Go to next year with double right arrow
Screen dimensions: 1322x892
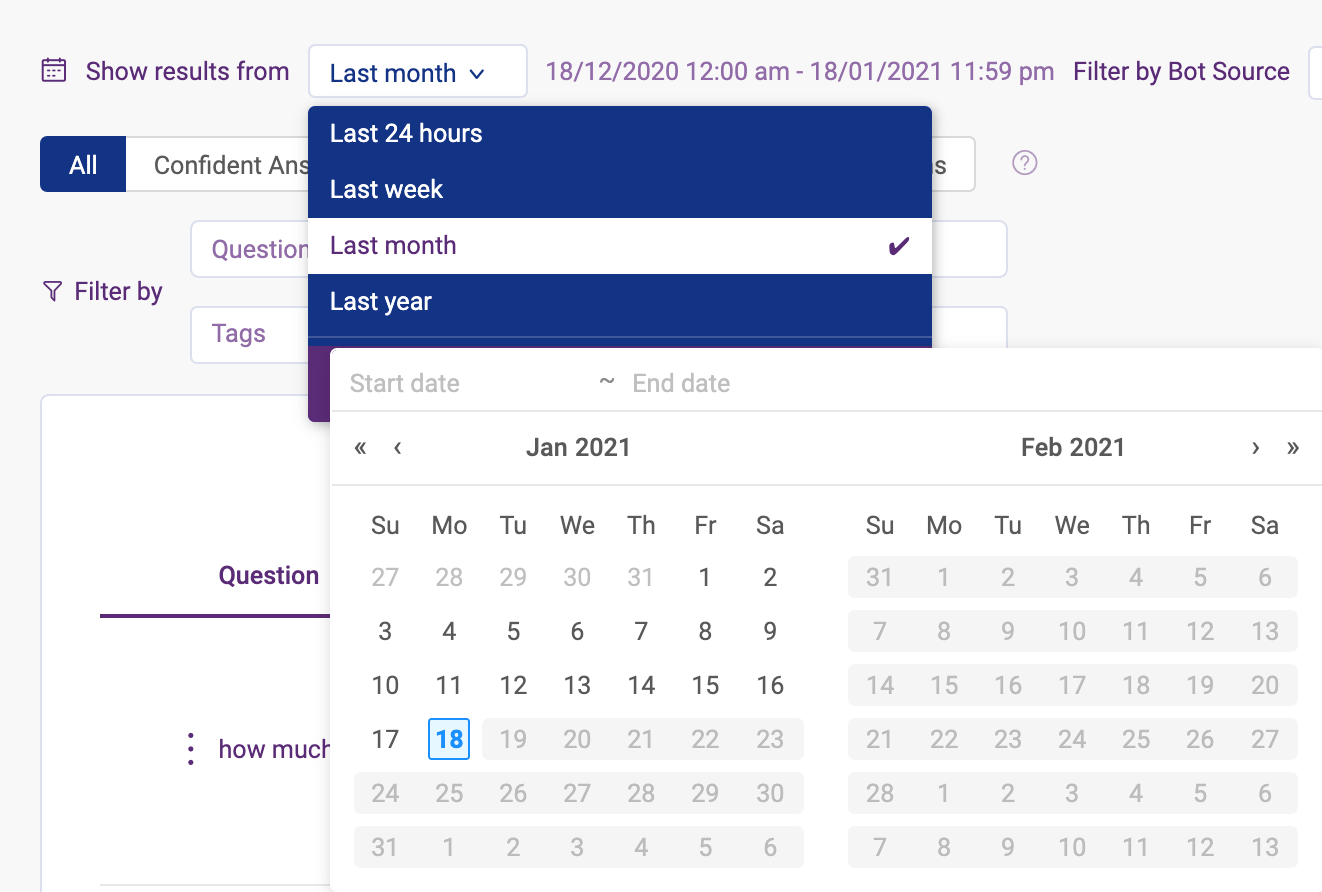1292,447
